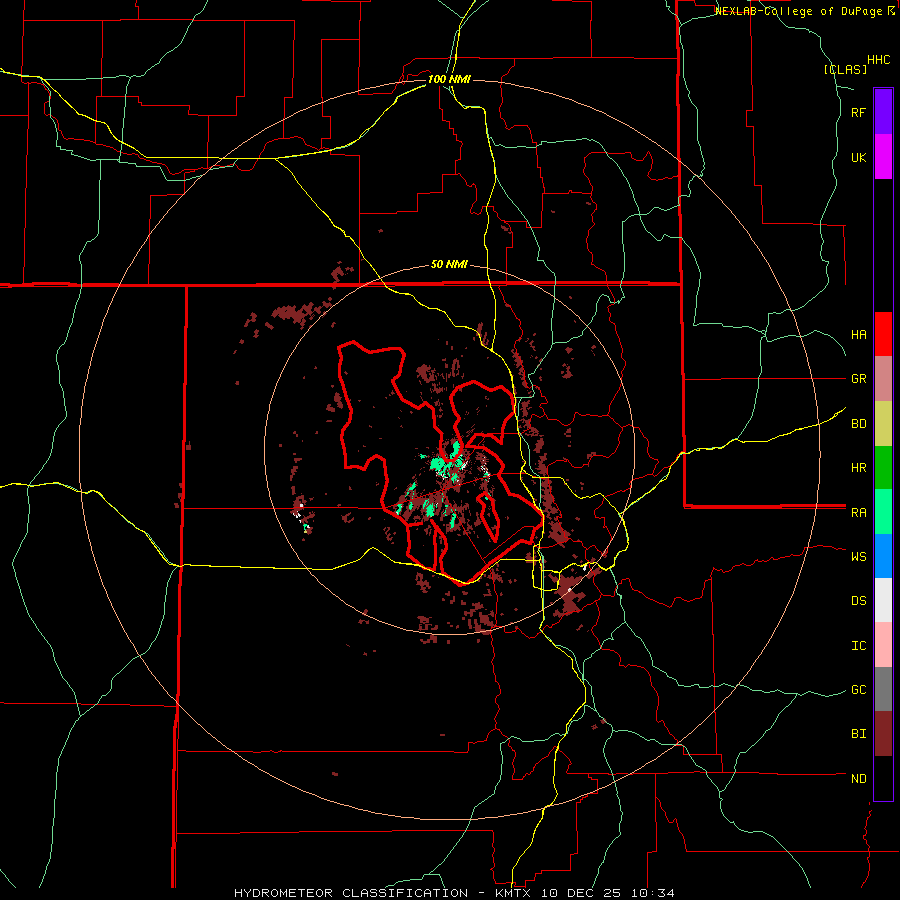900x900 pixels.
Task: Click the BI legend label
Action: point(858,734)
